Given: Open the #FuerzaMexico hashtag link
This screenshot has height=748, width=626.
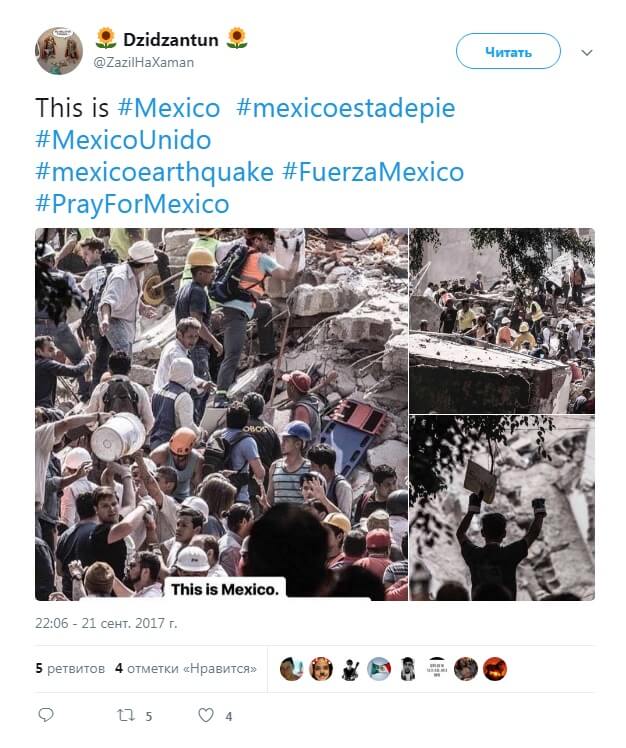Looking at the screenshot, I should click(373, 172).
